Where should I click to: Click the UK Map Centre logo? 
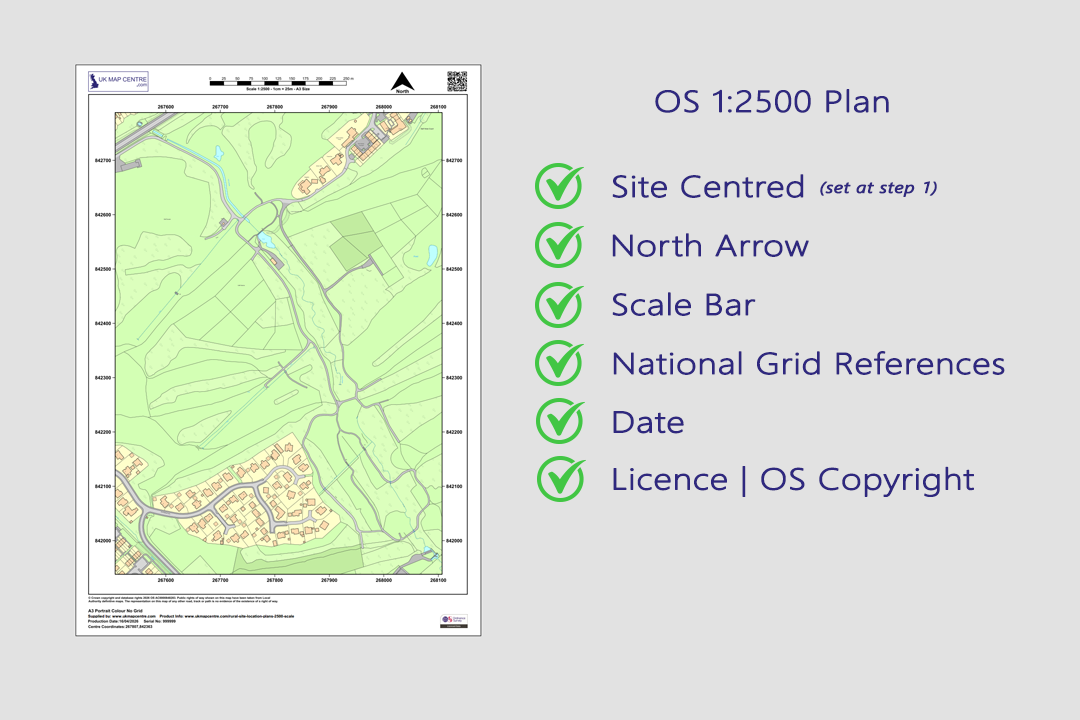pyautogui.click(x=118, y=81)
